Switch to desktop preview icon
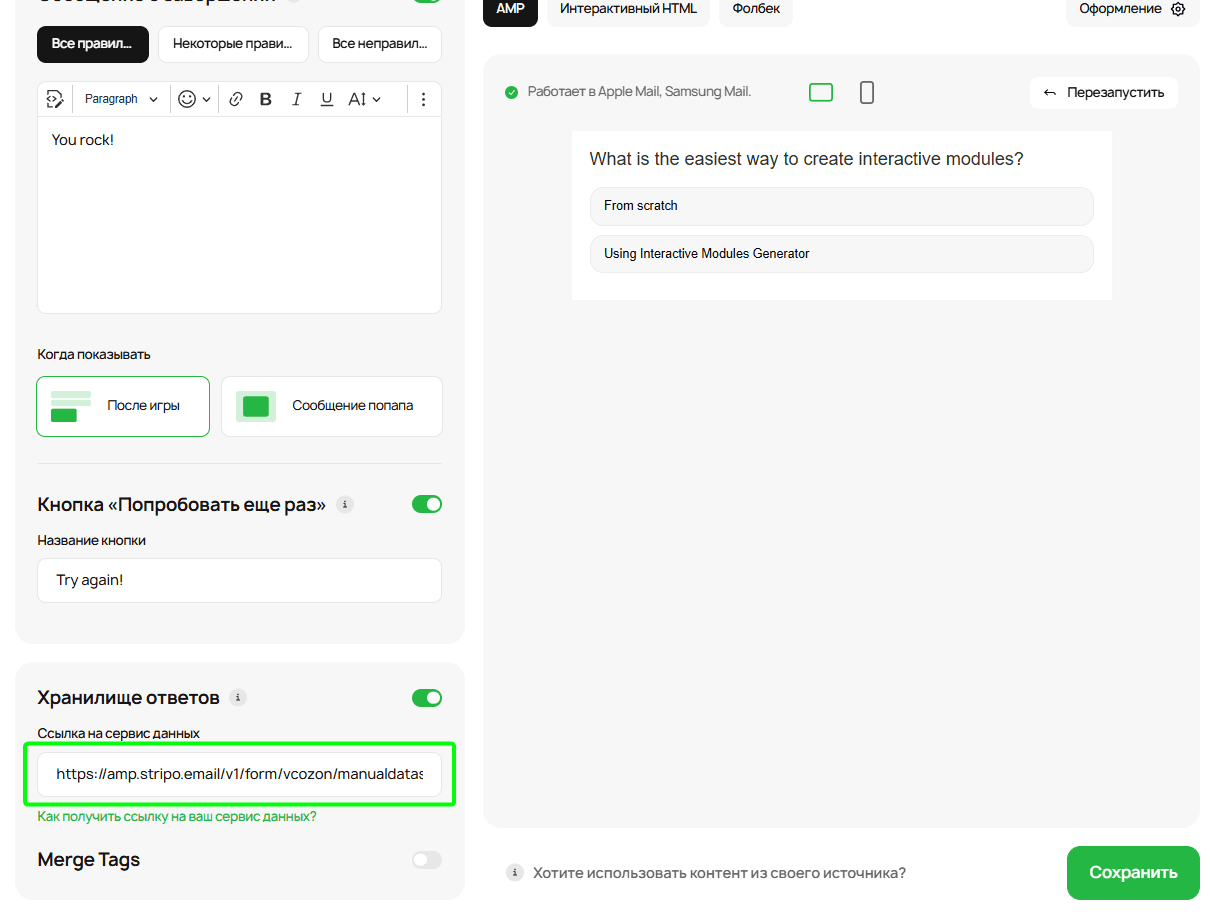This screenshot has height=917, width=1210. 820,93
